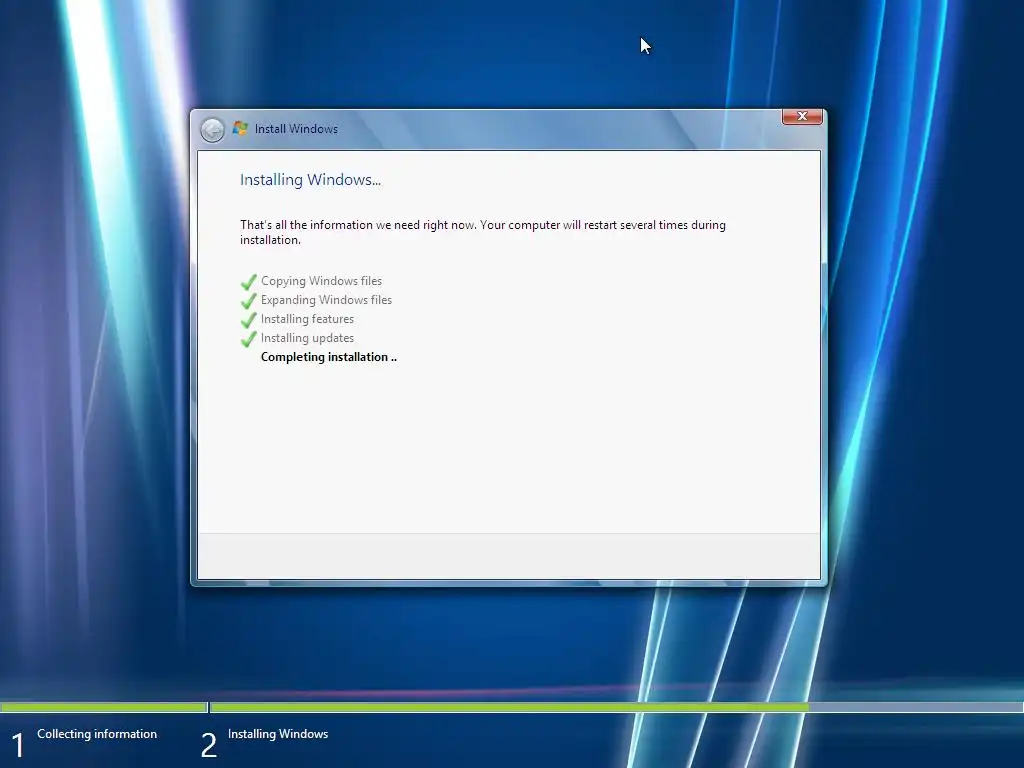Click the Collecting information progress bar segment
The height and width of the screenshot is (768, 1024).
point(104,707)
